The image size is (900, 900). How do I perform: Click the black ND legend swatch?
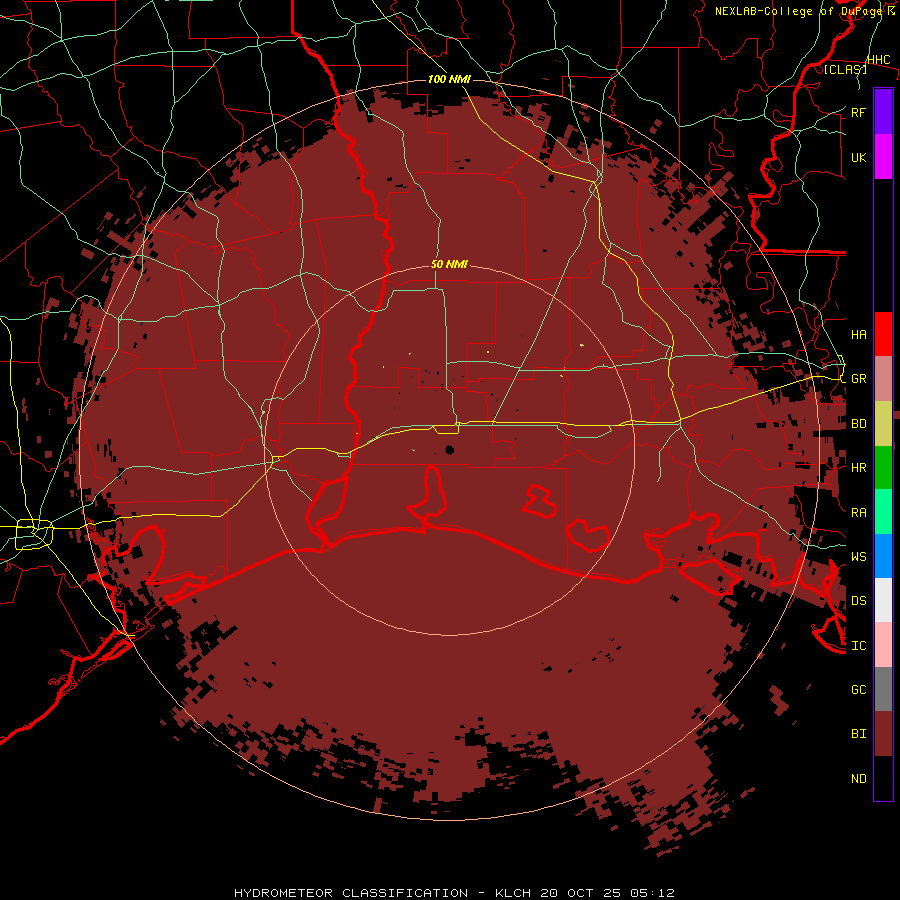click(883, 778)
